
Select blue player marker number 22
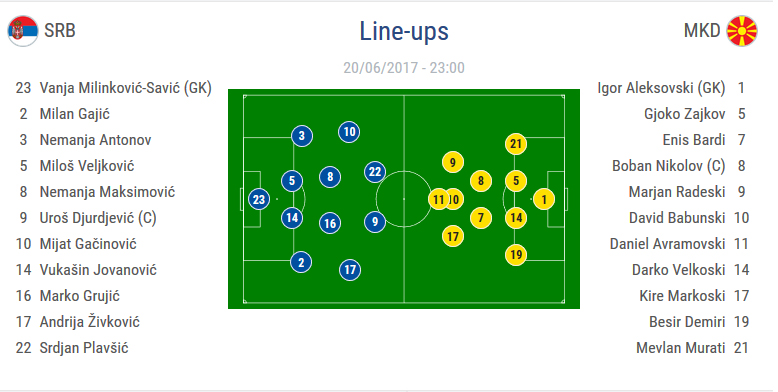(375, 172)
